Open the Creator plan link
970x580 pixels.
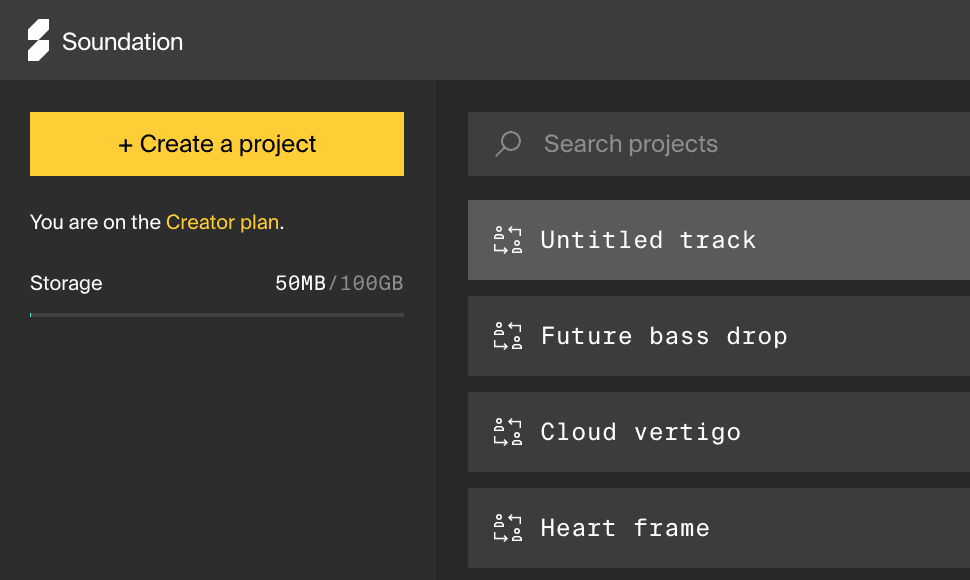(x=222, y=222)
